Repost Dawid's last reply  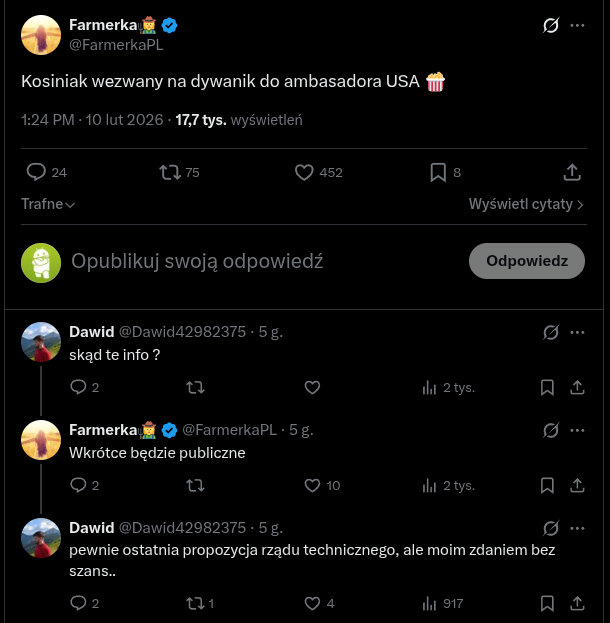click(196, 603)
